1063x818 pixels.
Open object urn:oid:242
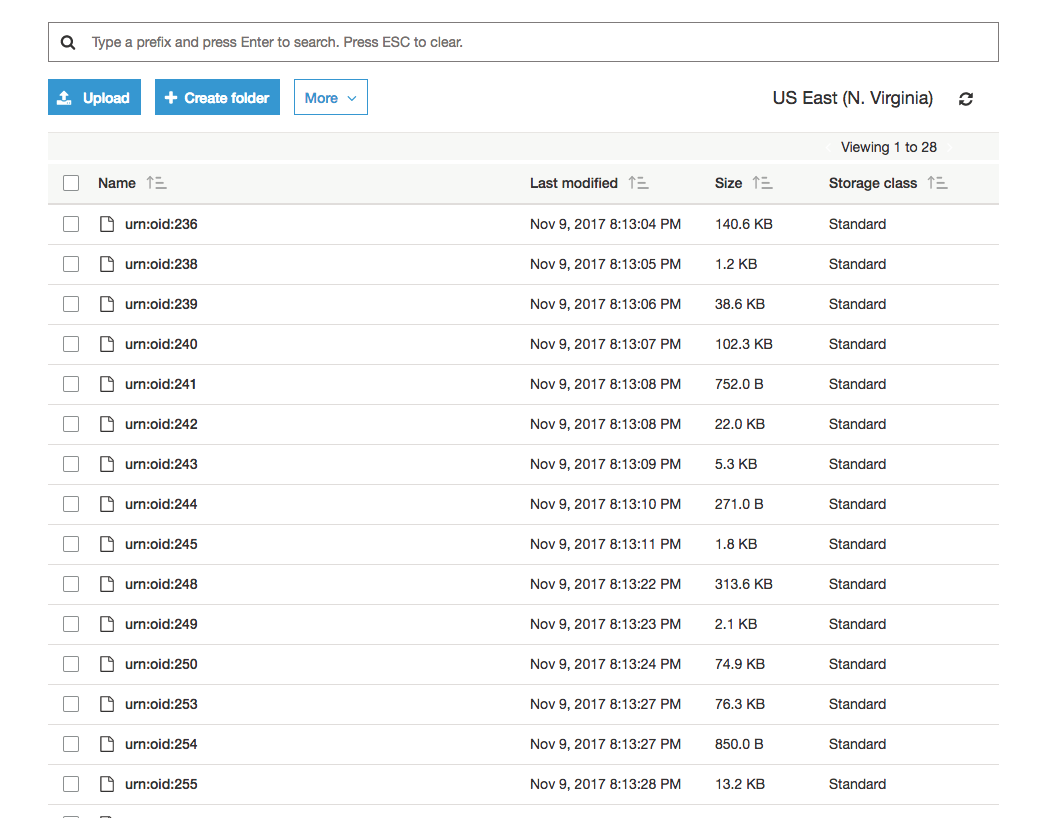(161, 424)
